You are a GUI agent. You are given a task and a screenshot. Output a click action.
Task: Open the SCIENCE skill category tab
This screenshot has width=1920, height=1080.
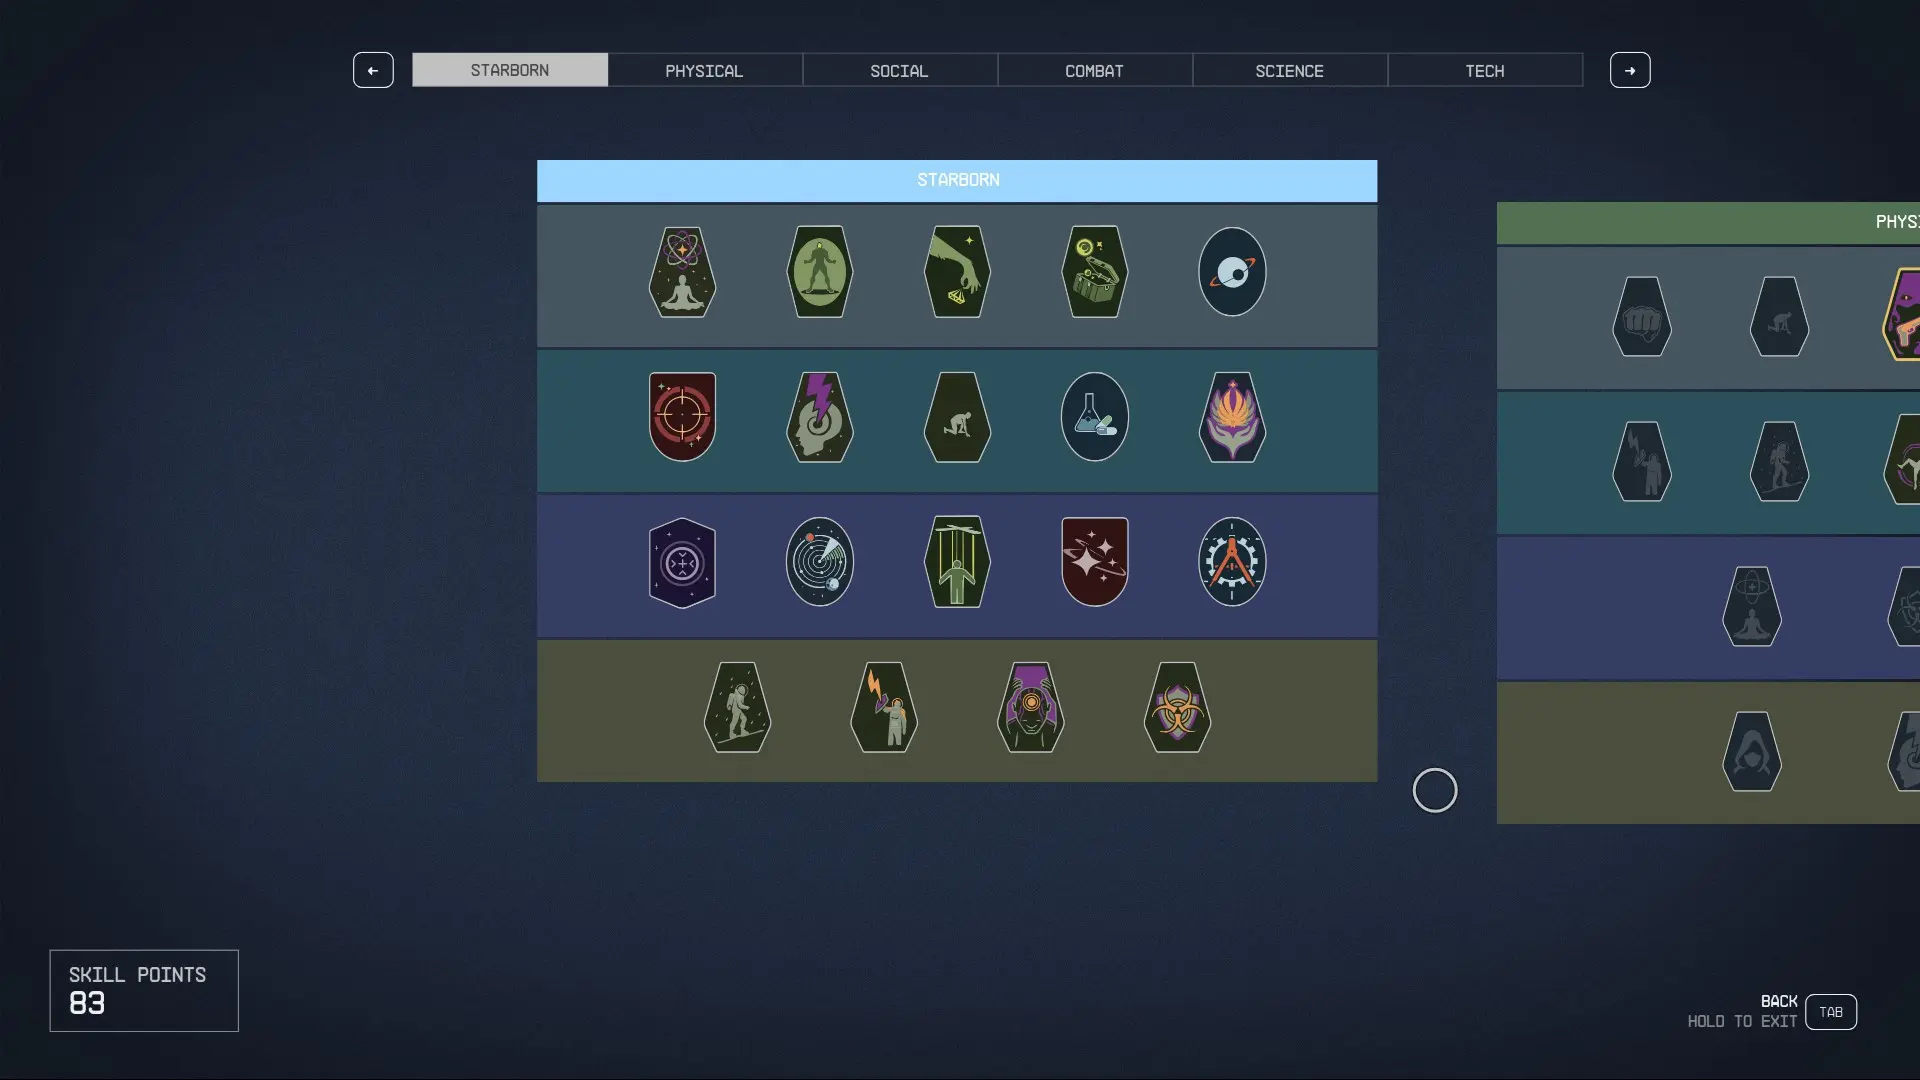point(1290,70)
